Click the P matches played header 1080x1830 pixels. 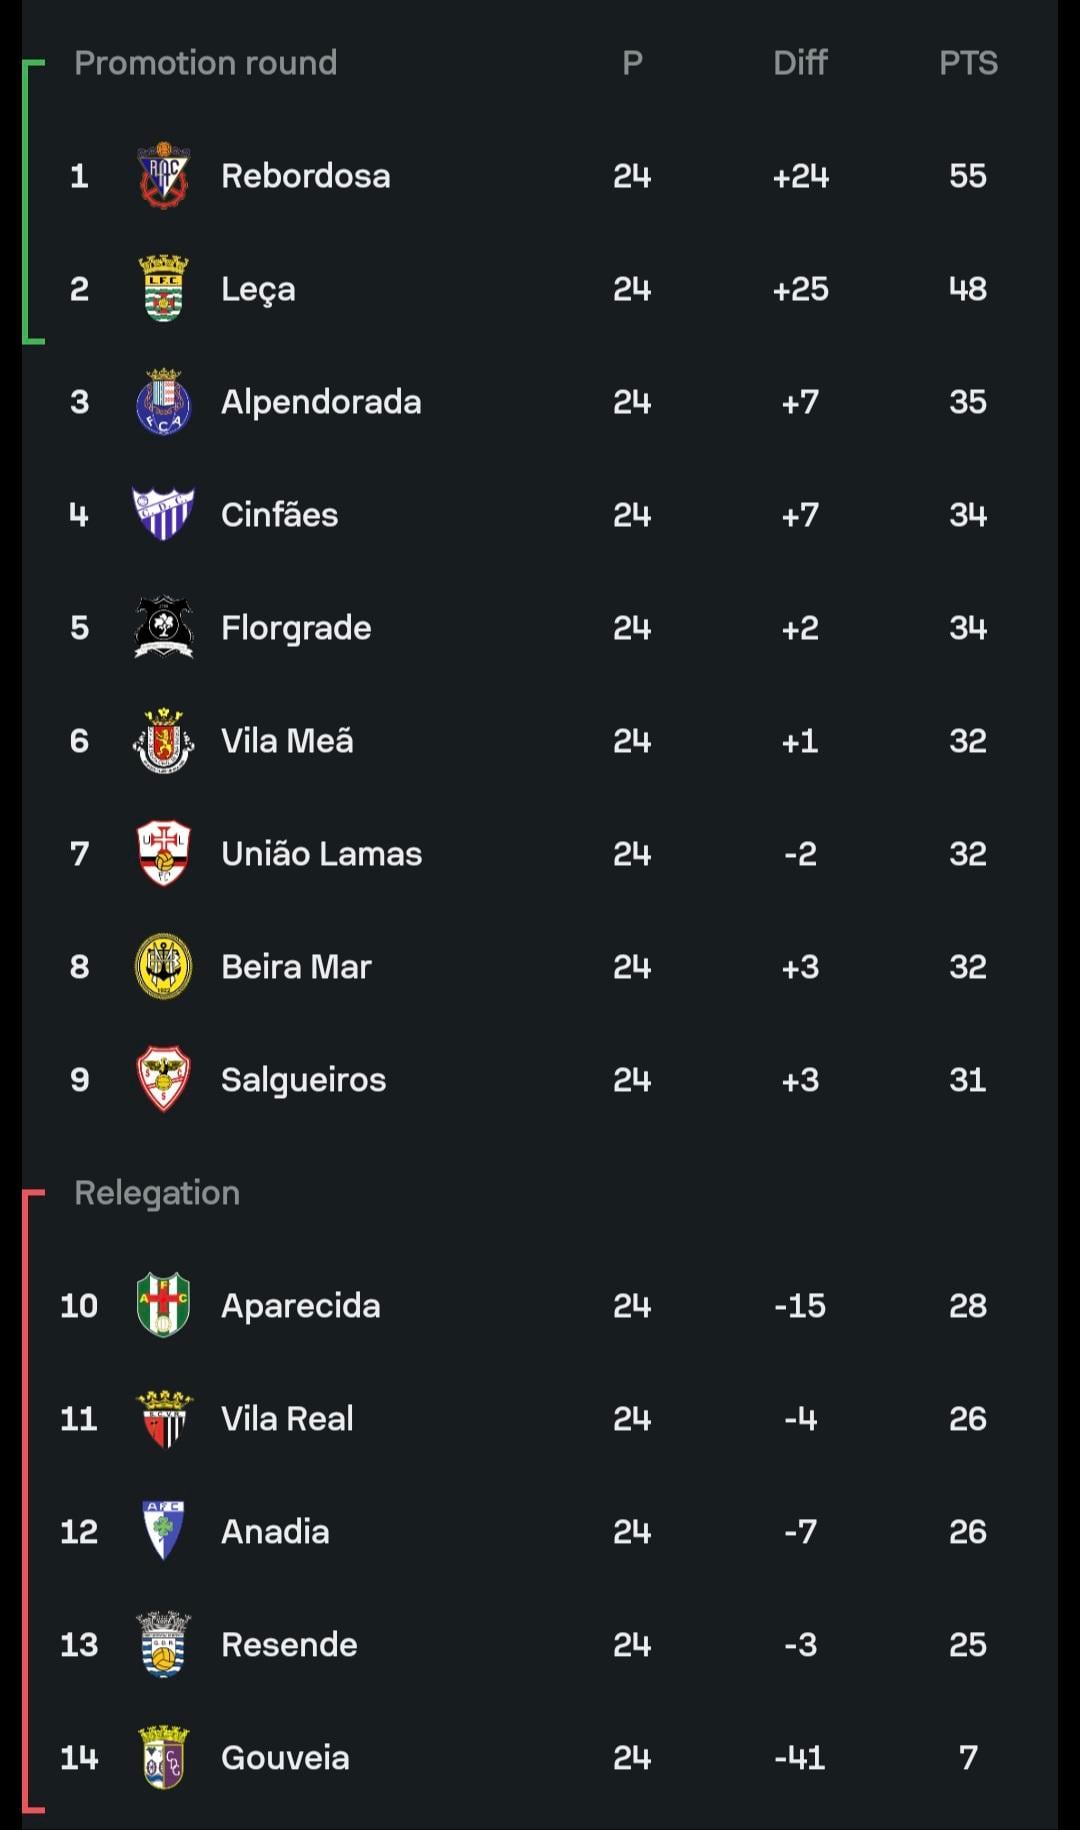(632, 63)
